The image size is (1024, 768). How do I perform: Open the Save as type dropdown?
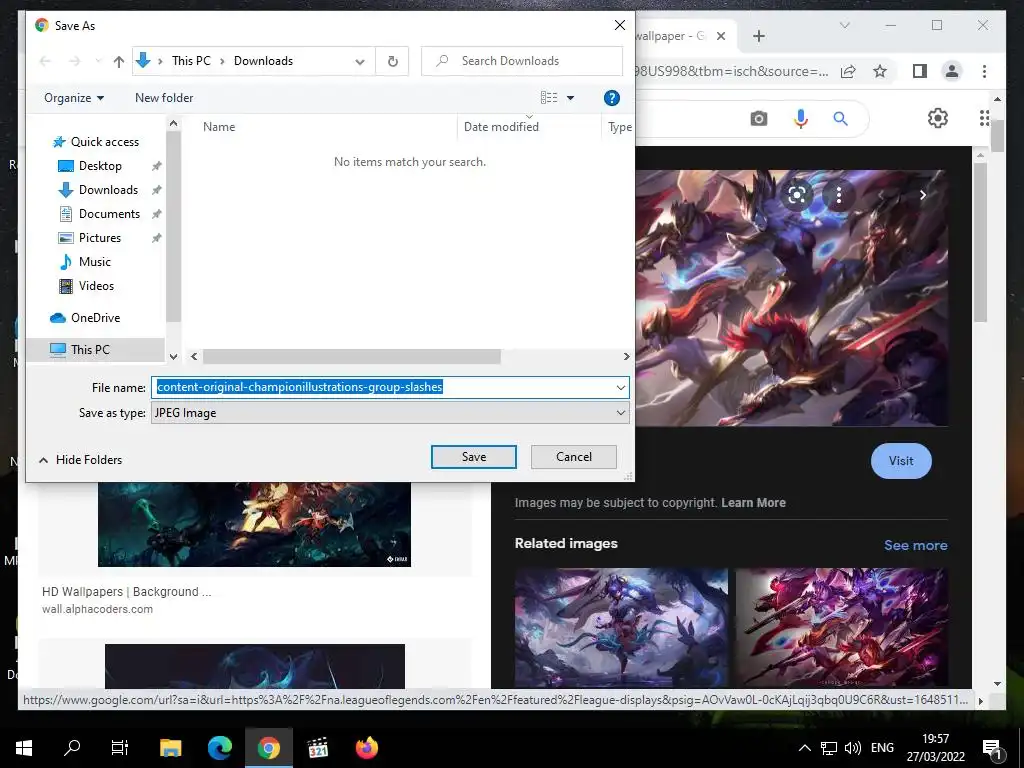point(390,413)
